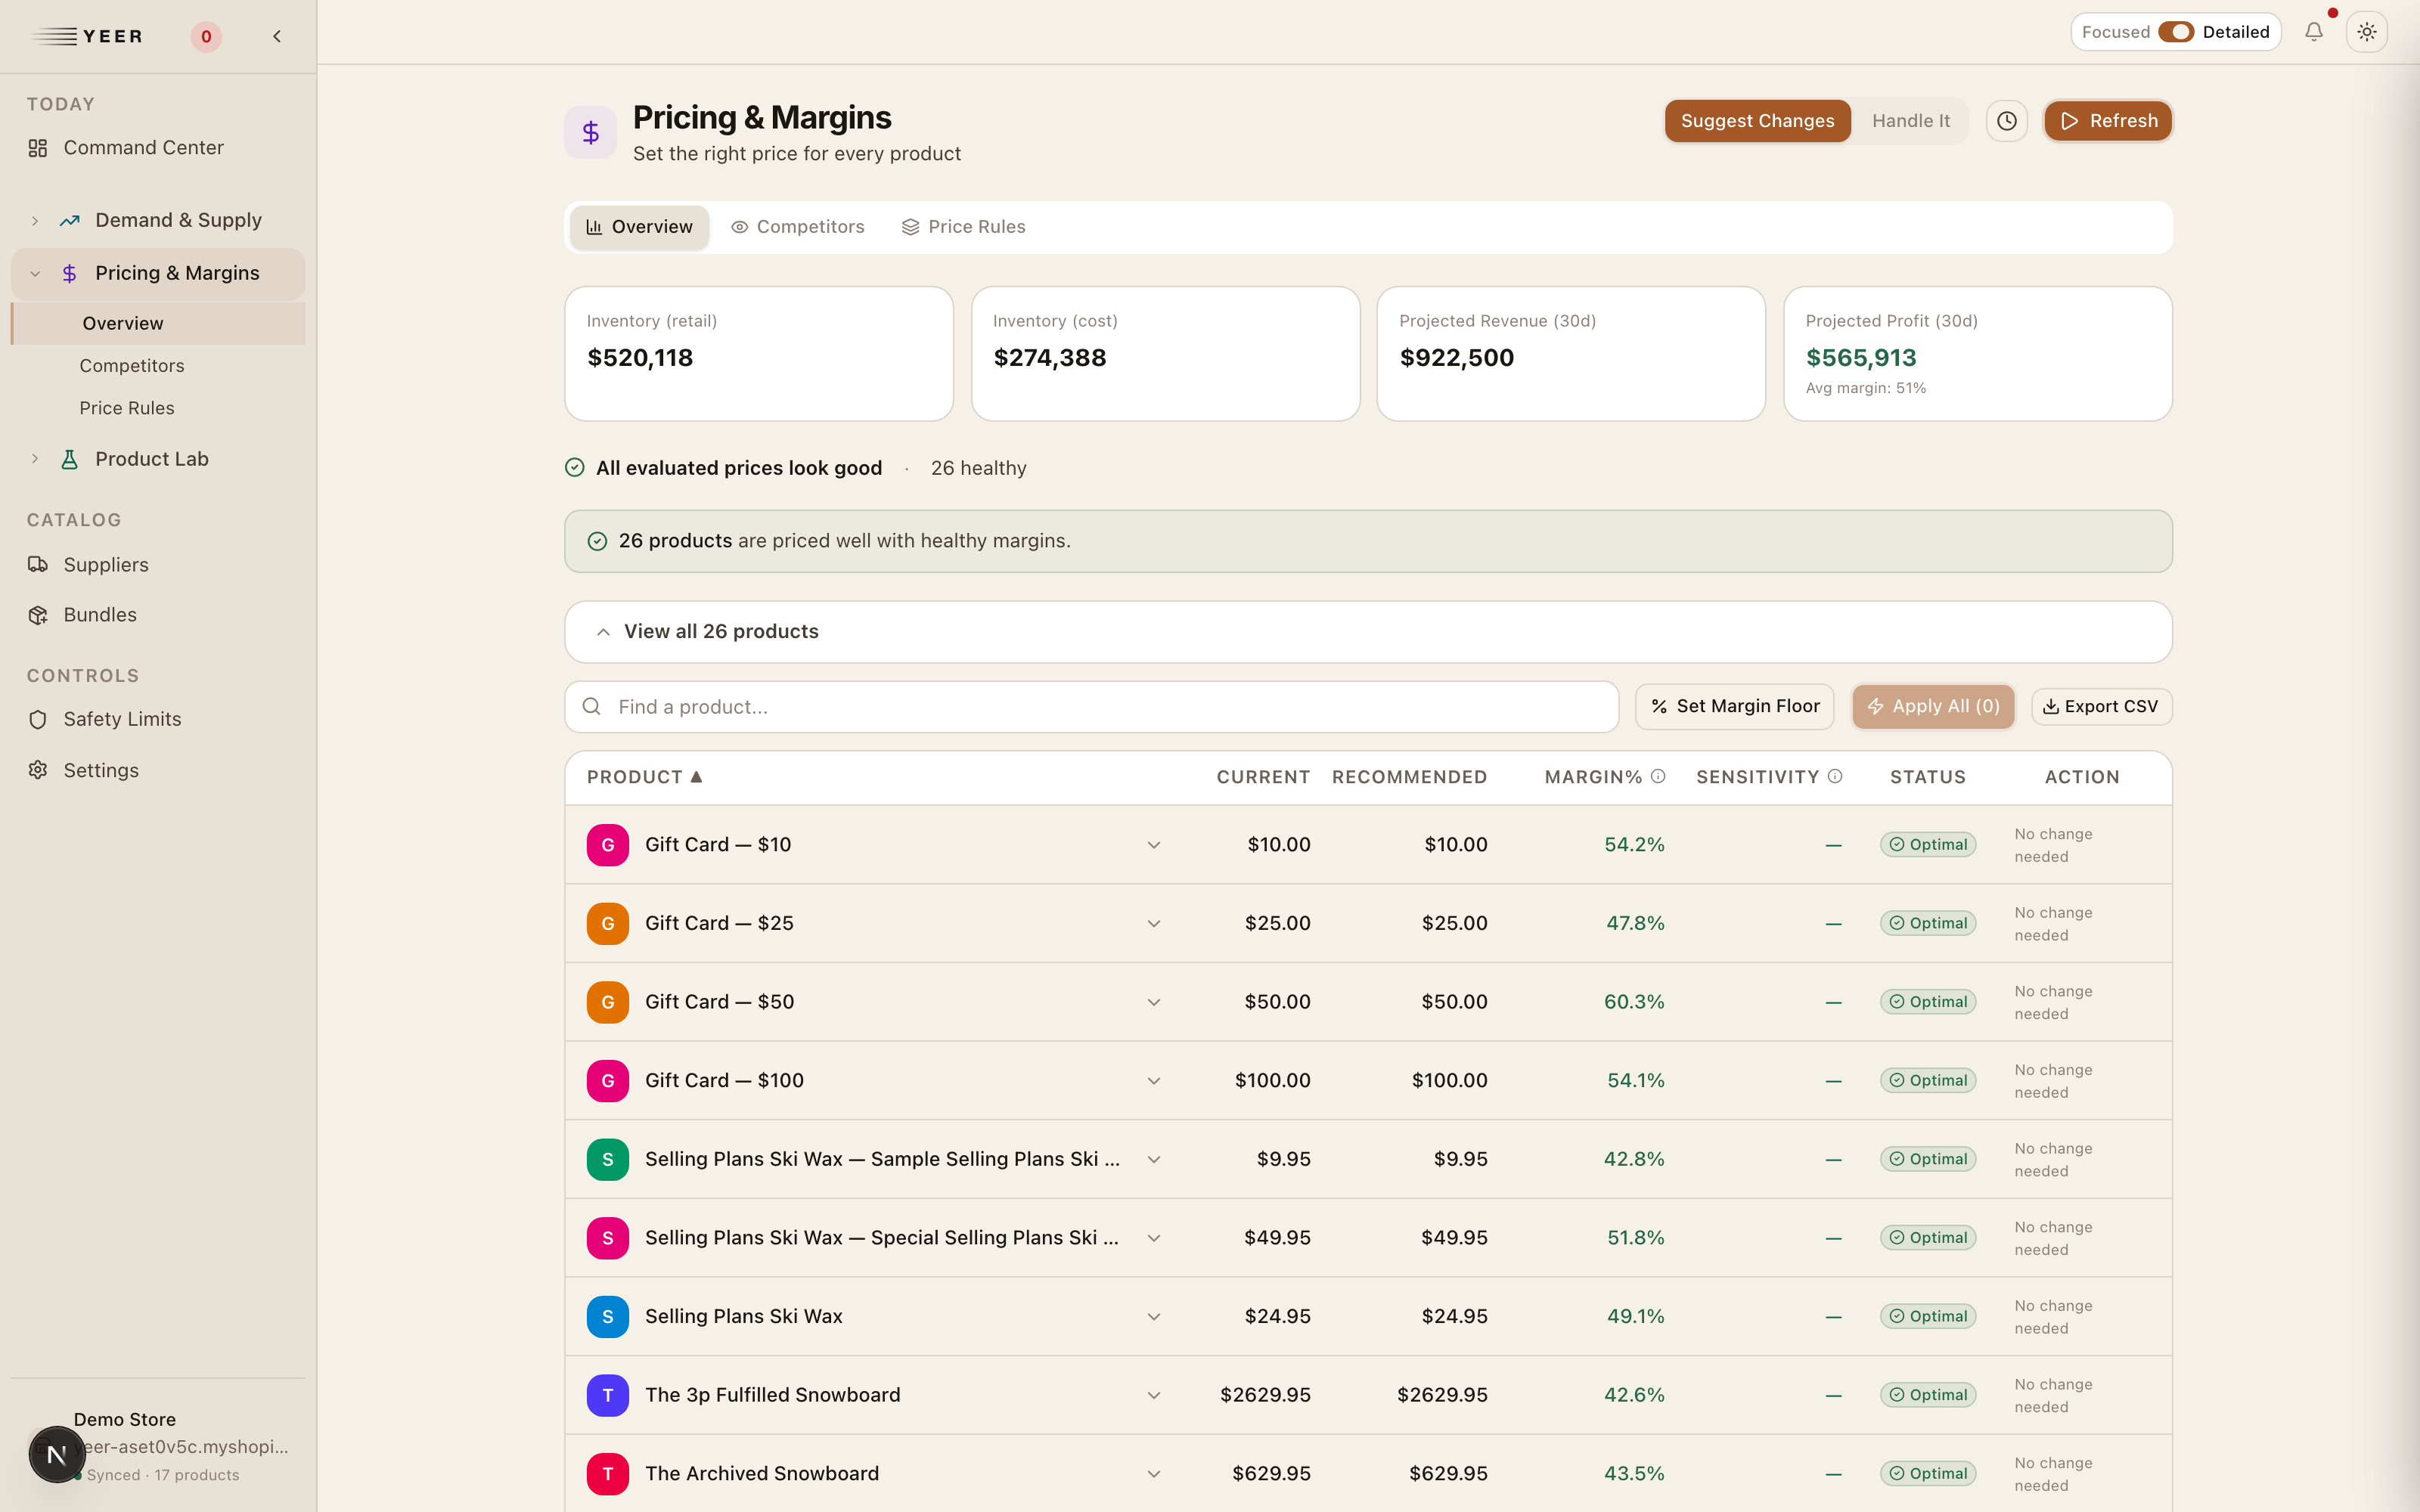Click the Yeer logo
The width and height of the screenshot is (2420, 1512).
[x=87, y=37]
